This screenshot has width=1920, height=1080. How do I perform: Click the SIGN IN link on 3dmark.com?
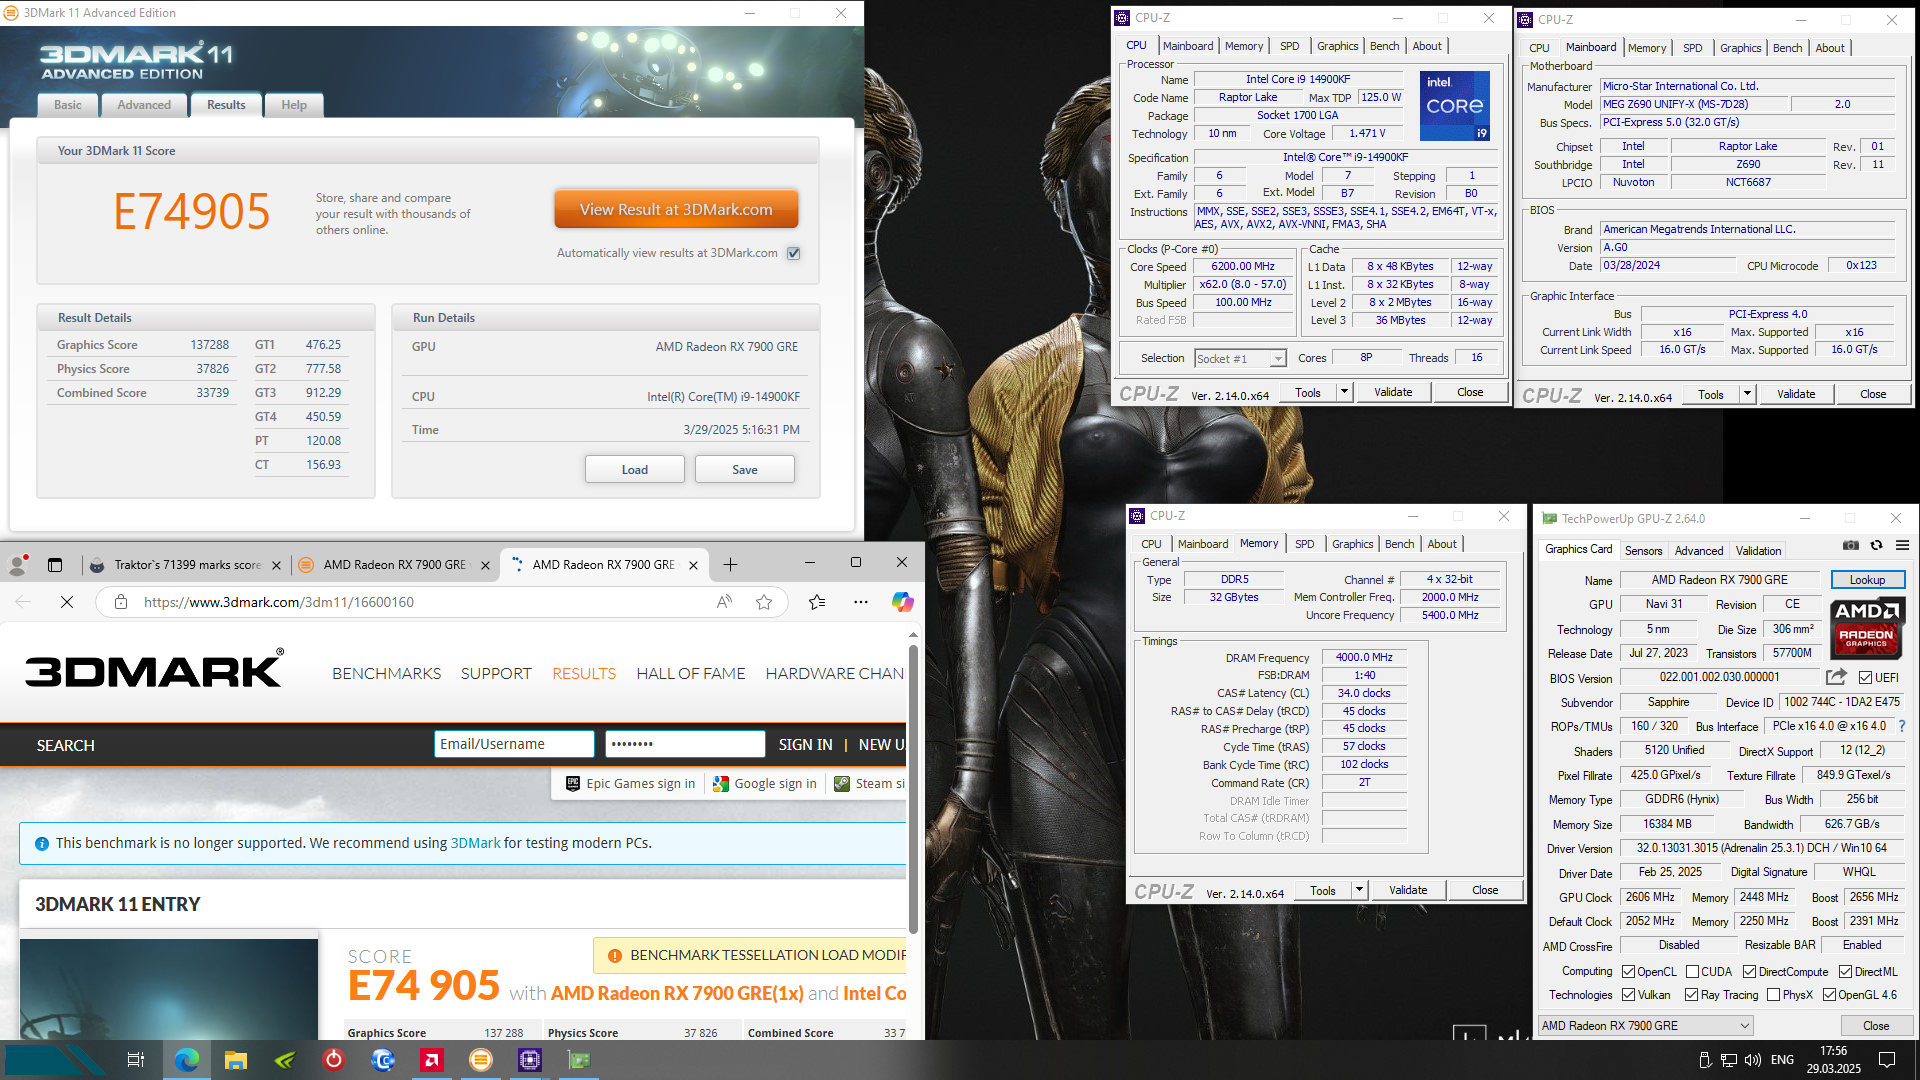pos(805,745)
